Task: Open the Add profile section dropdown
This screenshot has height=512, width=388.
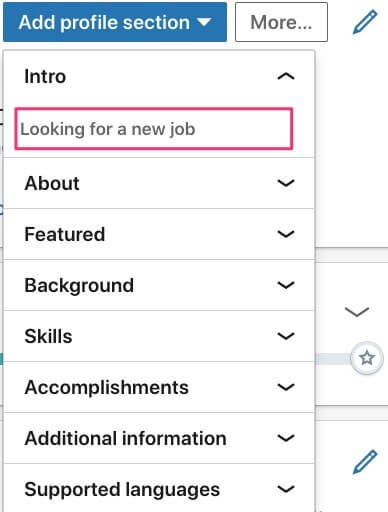Action: point(115,22)
